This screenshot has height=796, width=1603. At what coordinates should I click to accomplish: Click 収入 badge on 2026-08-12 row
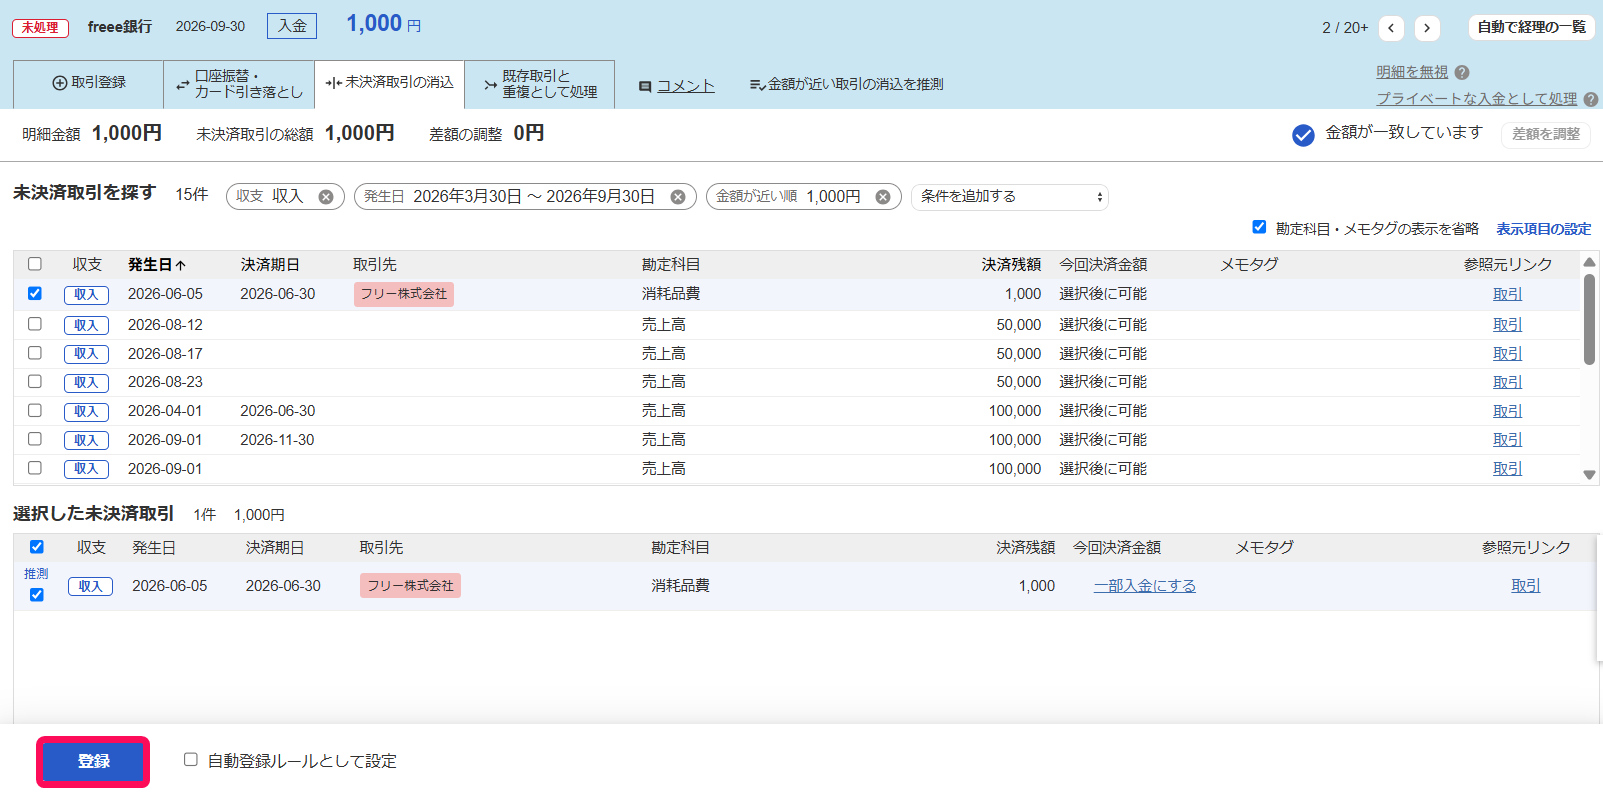pos(86,325)
